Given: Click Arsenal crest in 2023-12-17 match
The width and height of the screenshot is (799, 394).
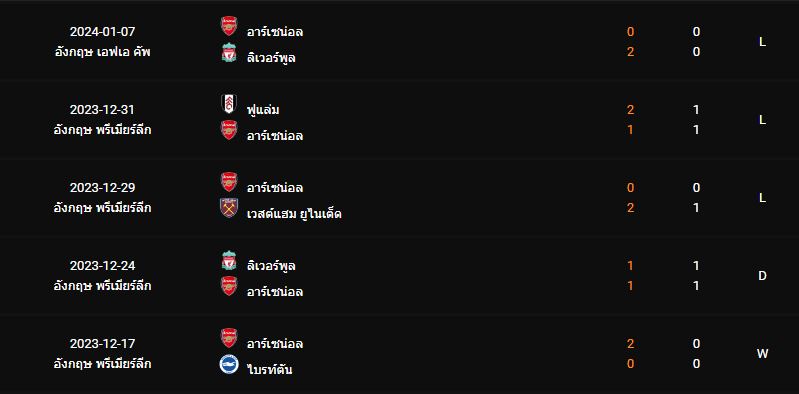Looking at the screenshot, I should point(229,338).
